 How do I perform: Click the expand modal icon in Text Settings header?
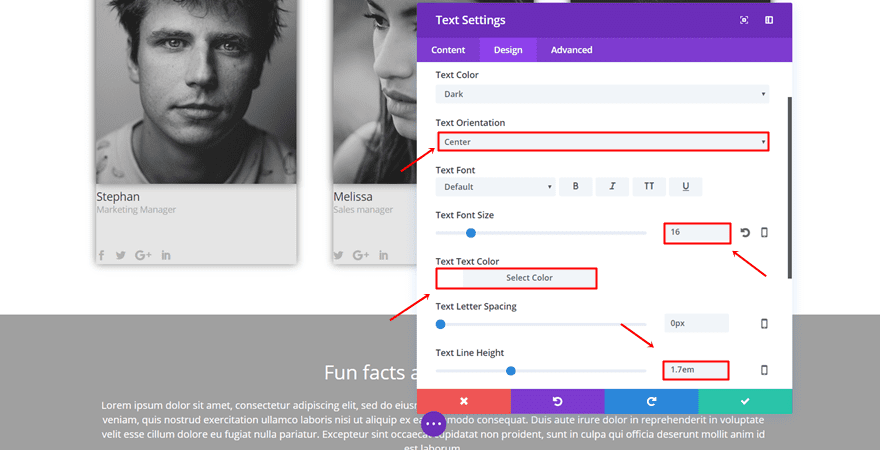pyautogui.click(x=744, y=20)
